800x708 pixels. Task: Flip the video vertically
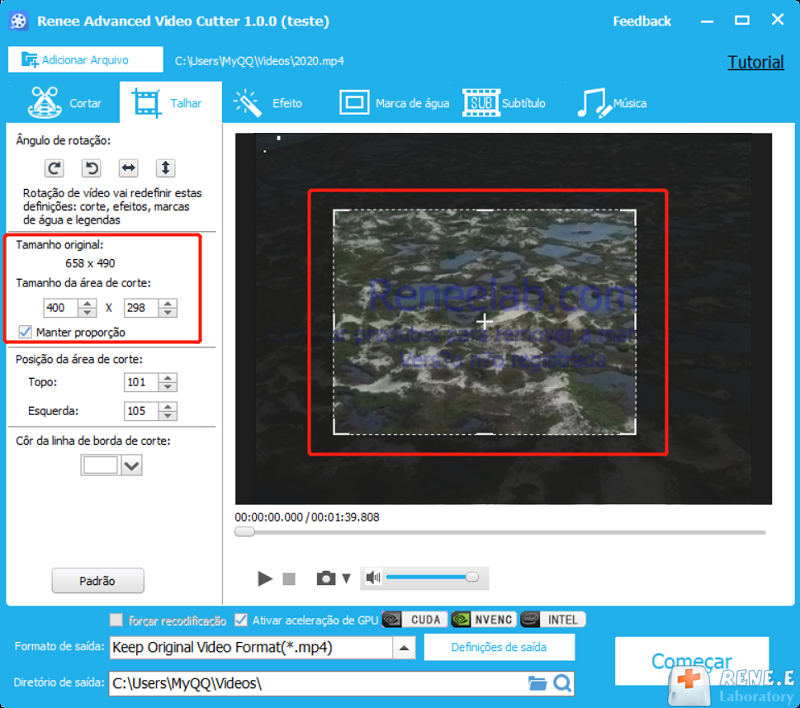coord(165,168)
